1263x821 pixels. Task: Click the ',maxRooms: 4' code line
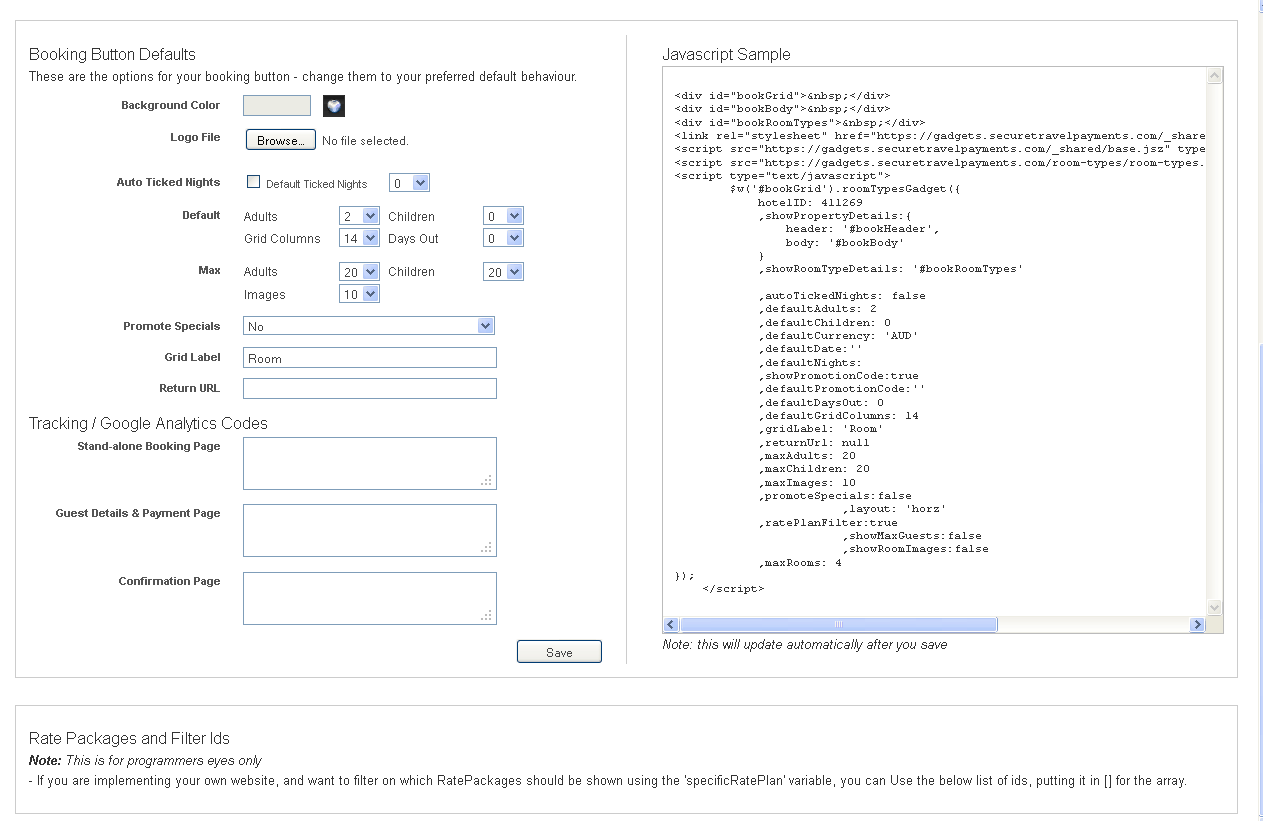pos(800,563)
